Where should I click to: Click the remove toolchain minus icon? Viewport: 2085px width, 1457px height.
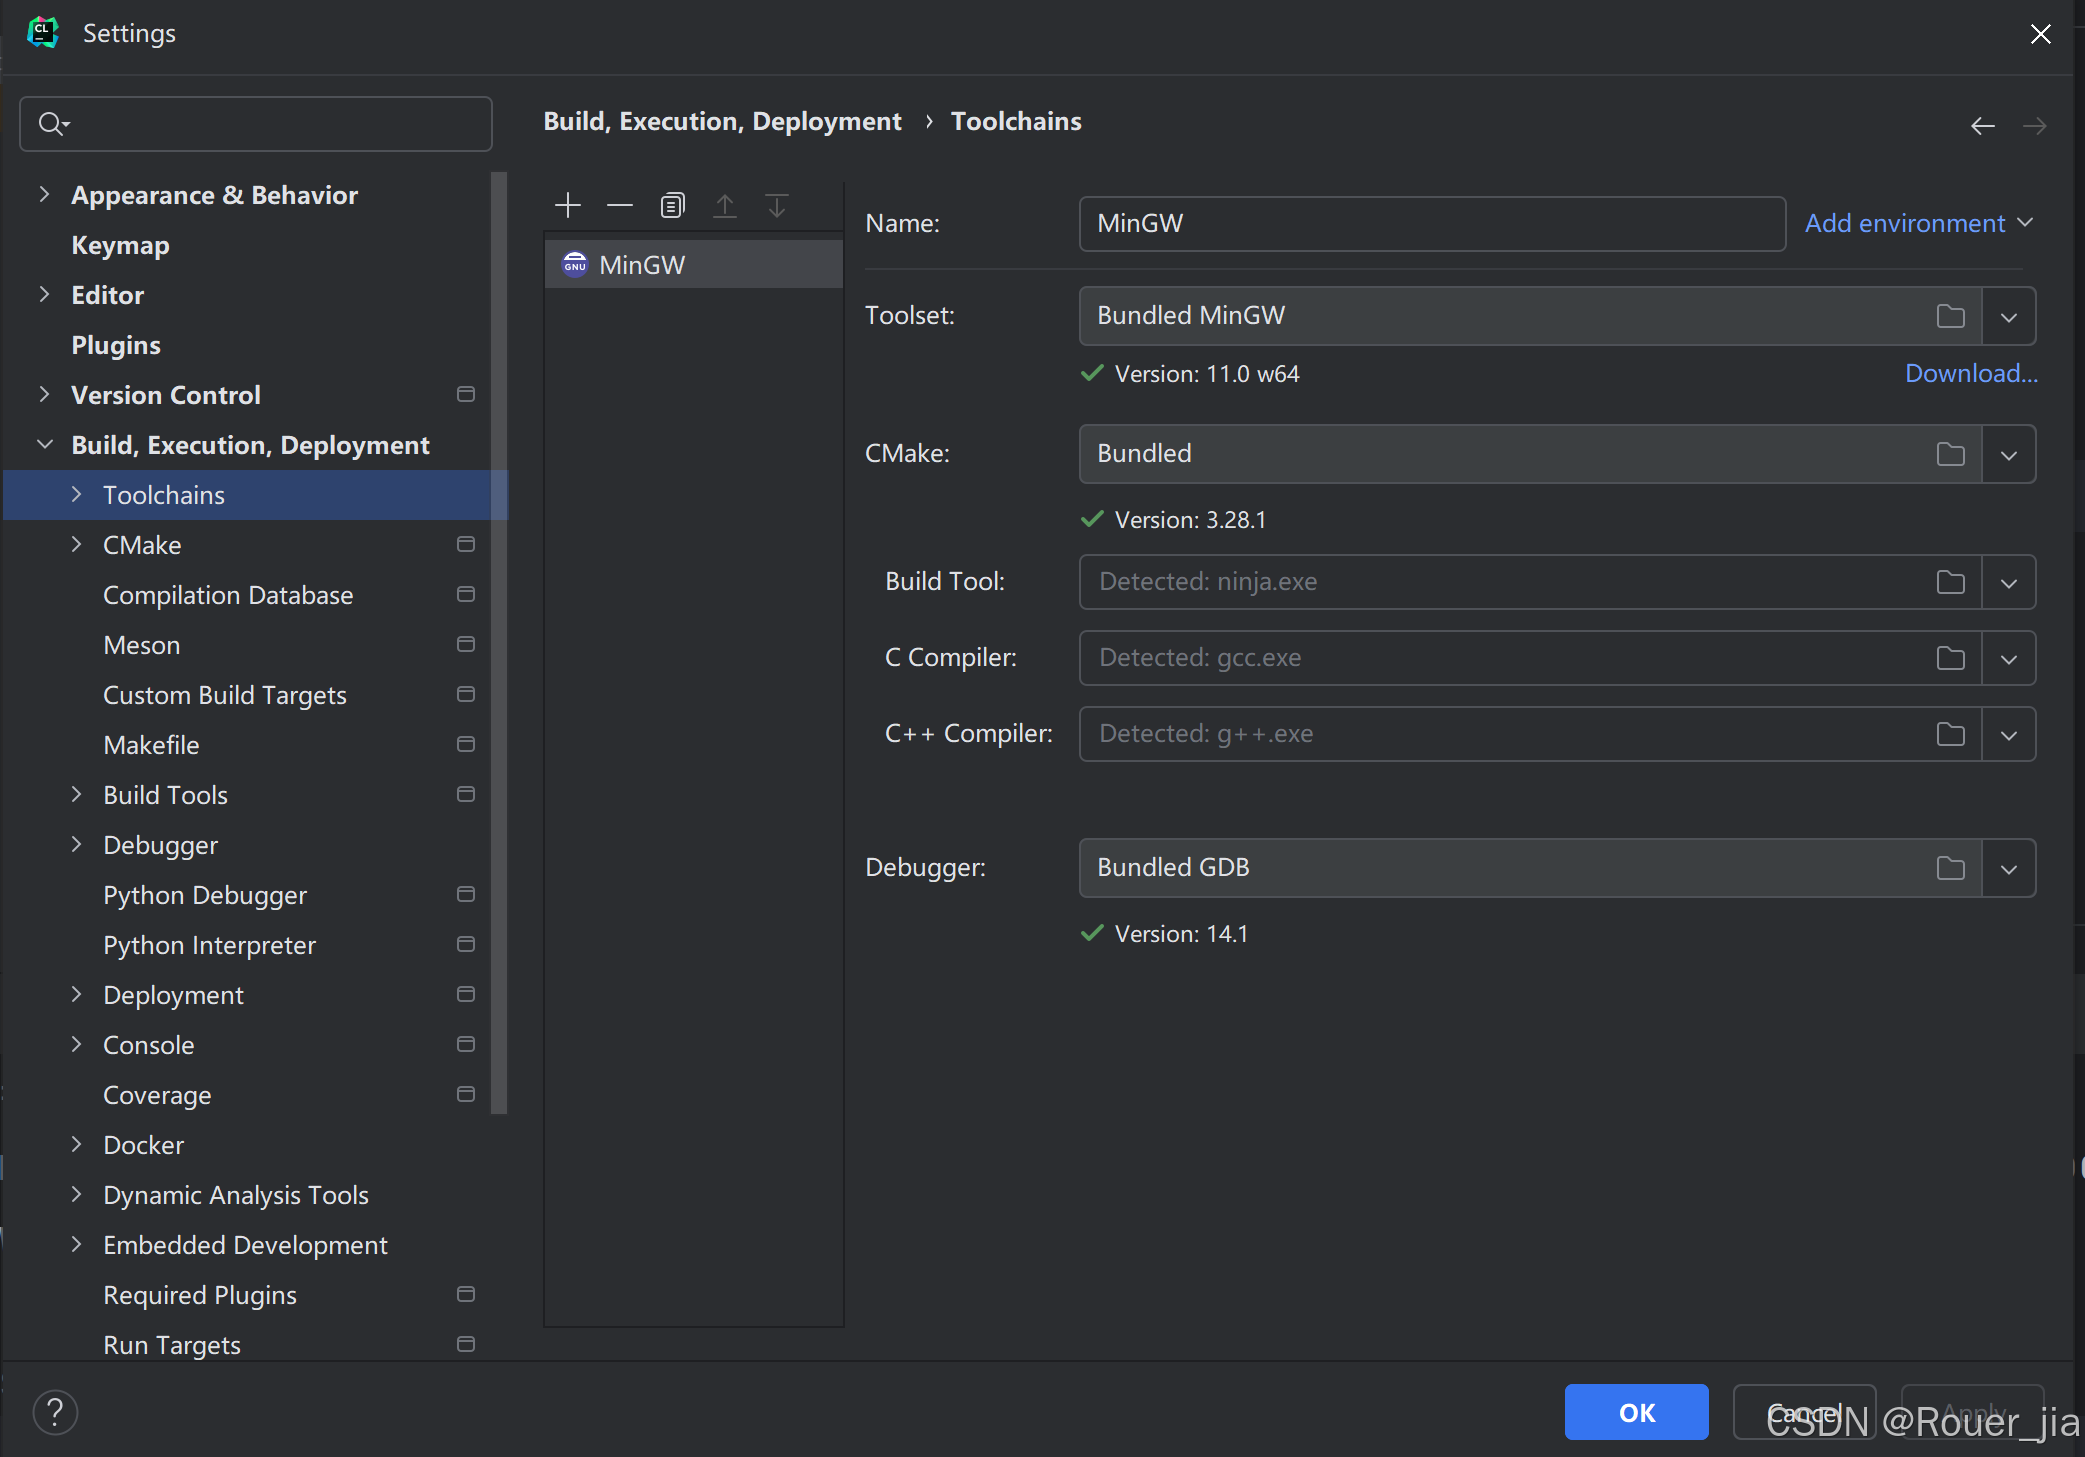coord(620,206)
